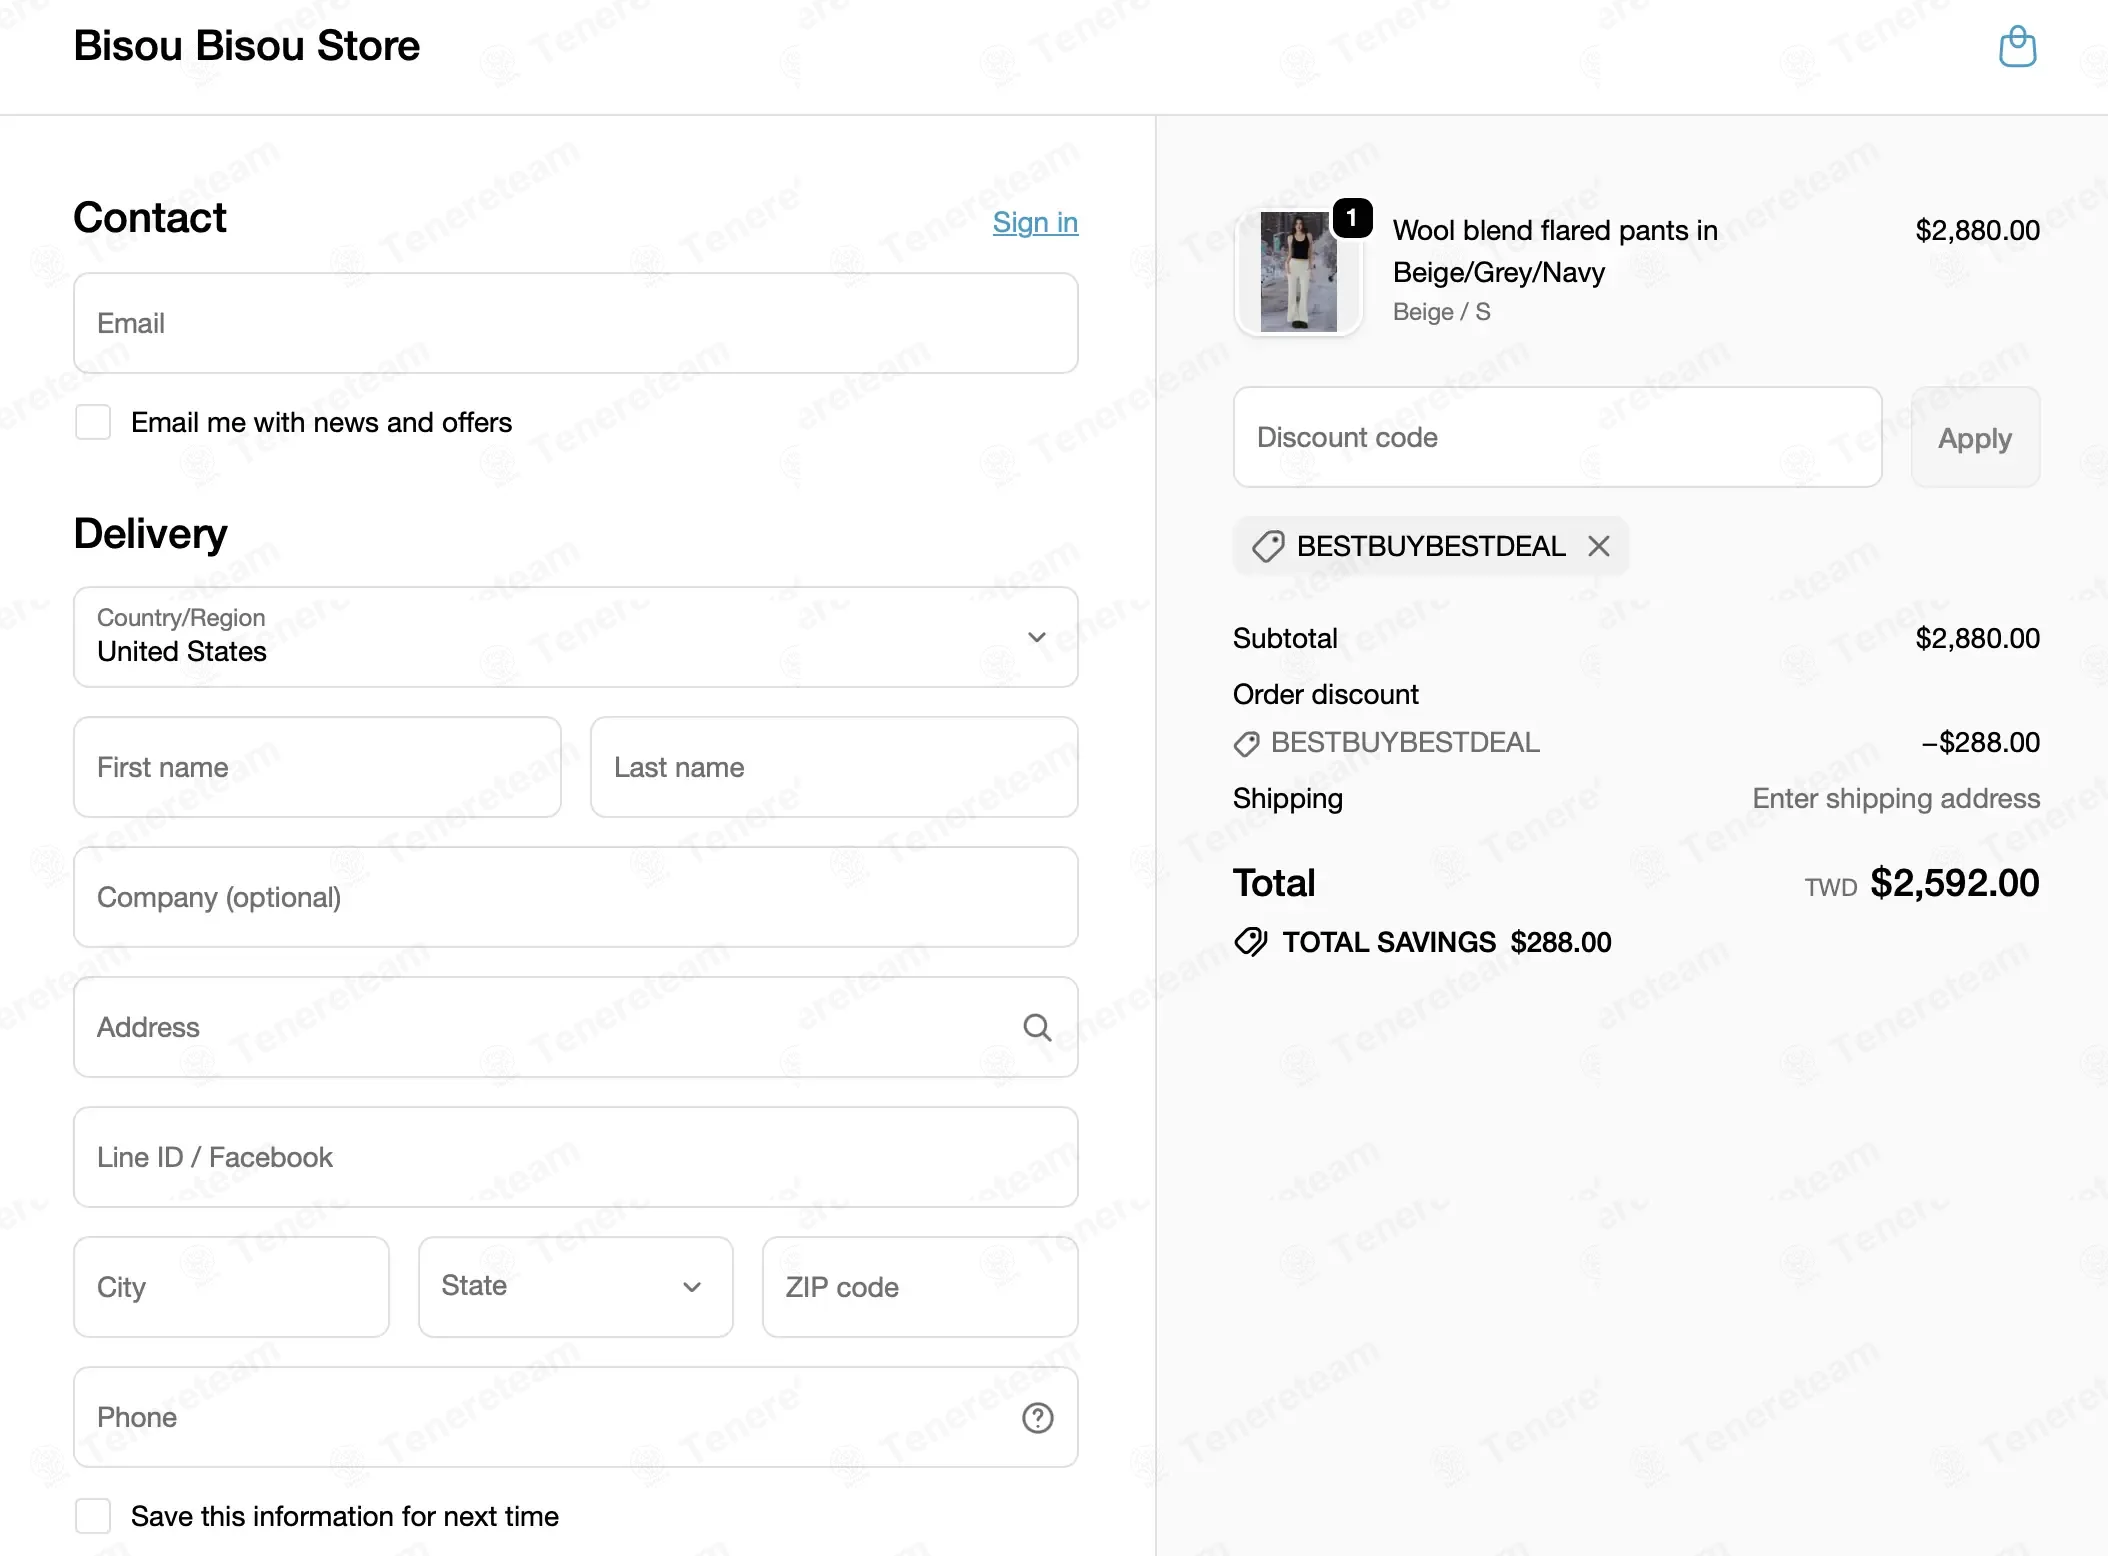Click the Total label
2108x1556 pixels.
pyautogui.click(x=1273, y=883)
